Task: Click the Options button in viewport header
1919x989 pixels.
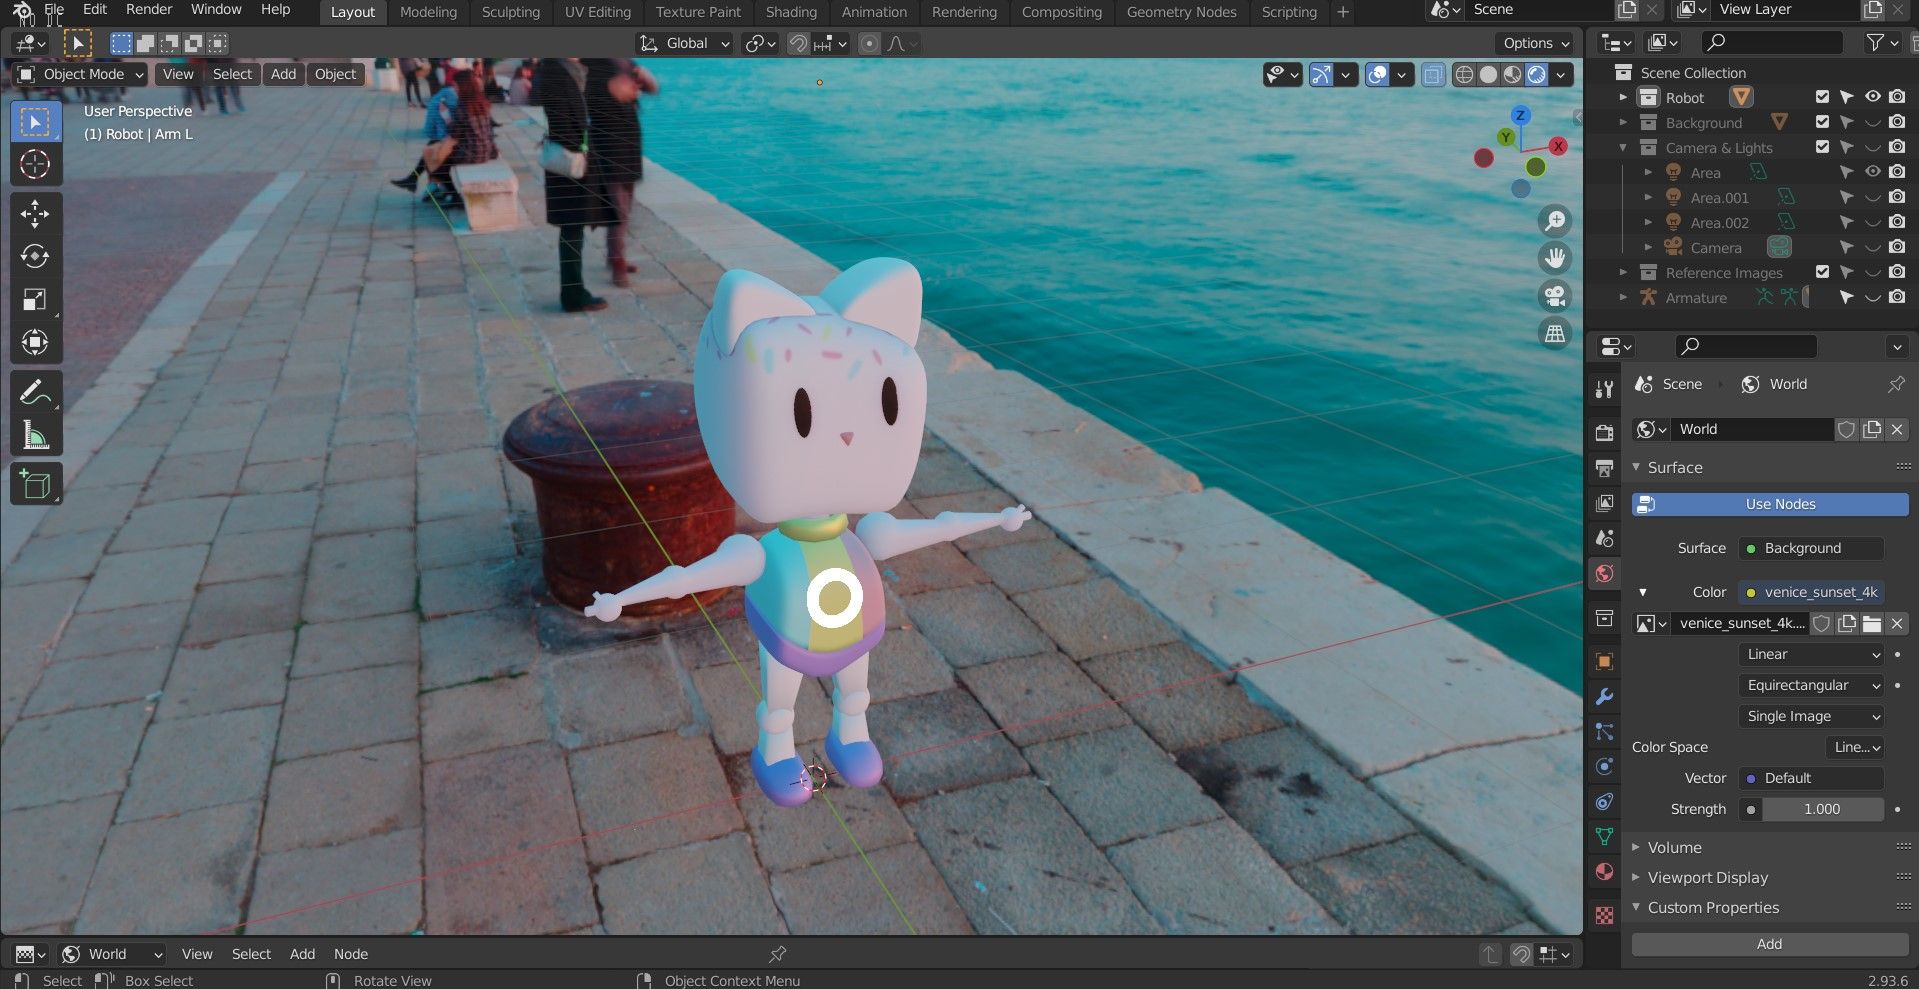Action: tap(1535, 43)
